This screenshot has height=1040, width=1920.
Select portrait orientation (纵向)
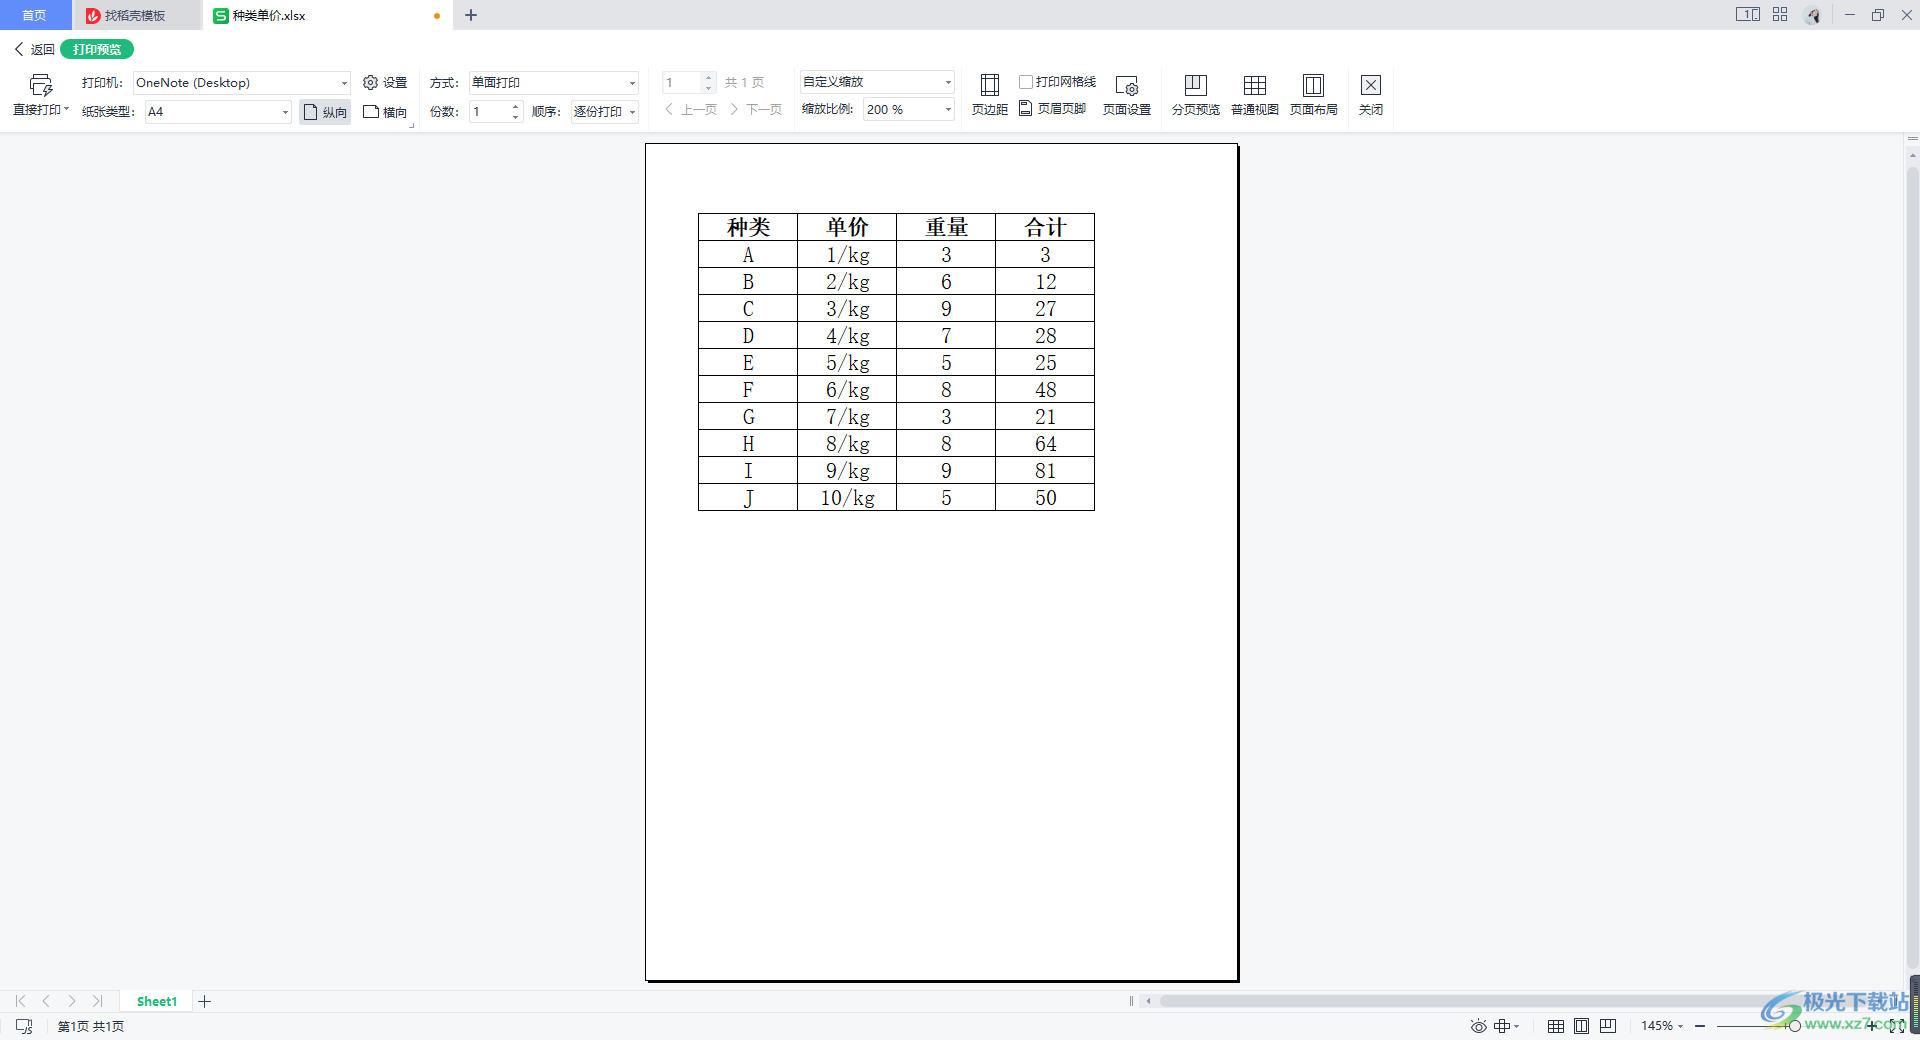click(325, 112)
